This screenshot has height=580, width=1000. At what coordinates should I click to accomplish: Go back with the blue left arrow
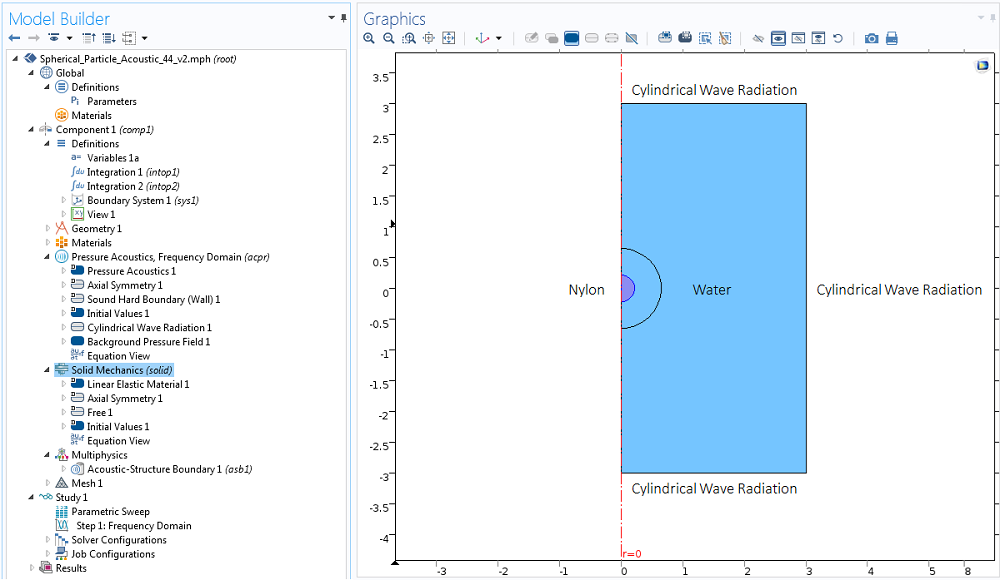[15, 38]
